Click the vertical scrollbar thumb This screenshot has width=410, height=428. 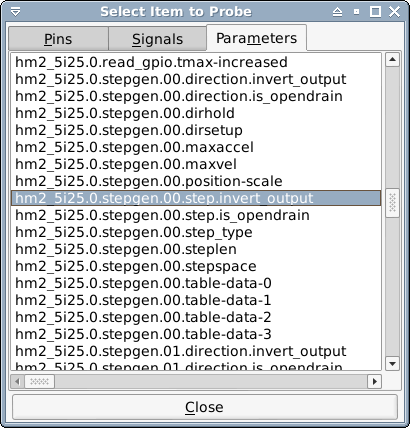pyautogui.click(x=392, y=203)
